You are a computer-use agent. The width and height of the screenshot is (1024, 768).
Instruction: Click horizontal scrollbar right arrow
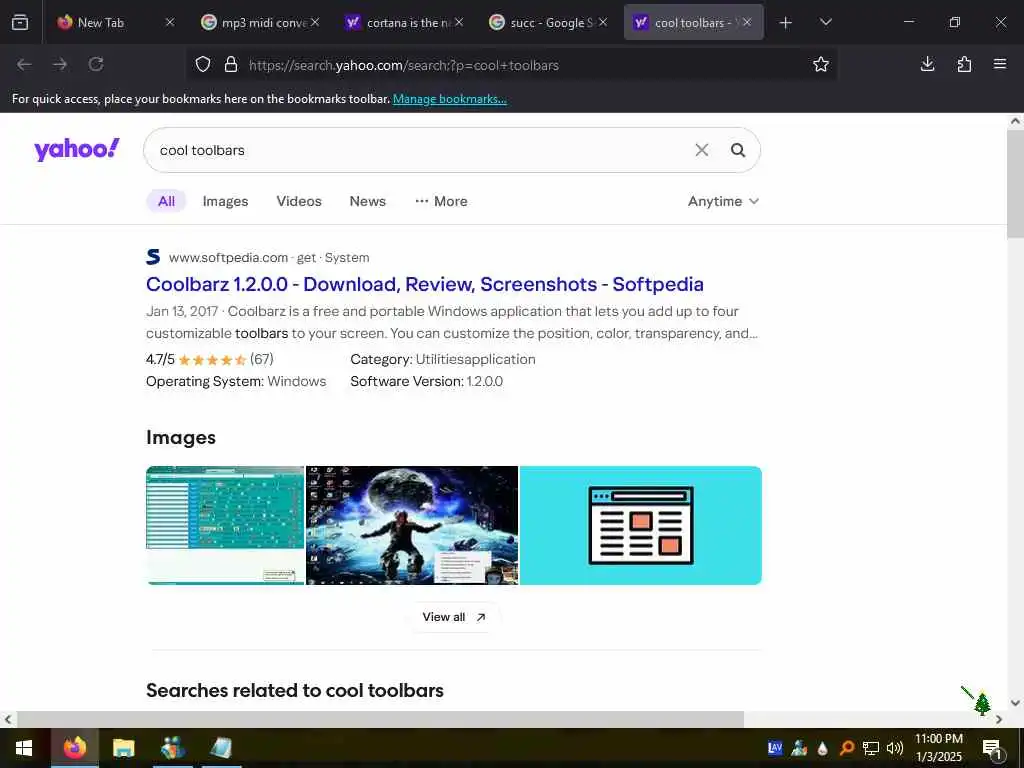tap(999, 719)
